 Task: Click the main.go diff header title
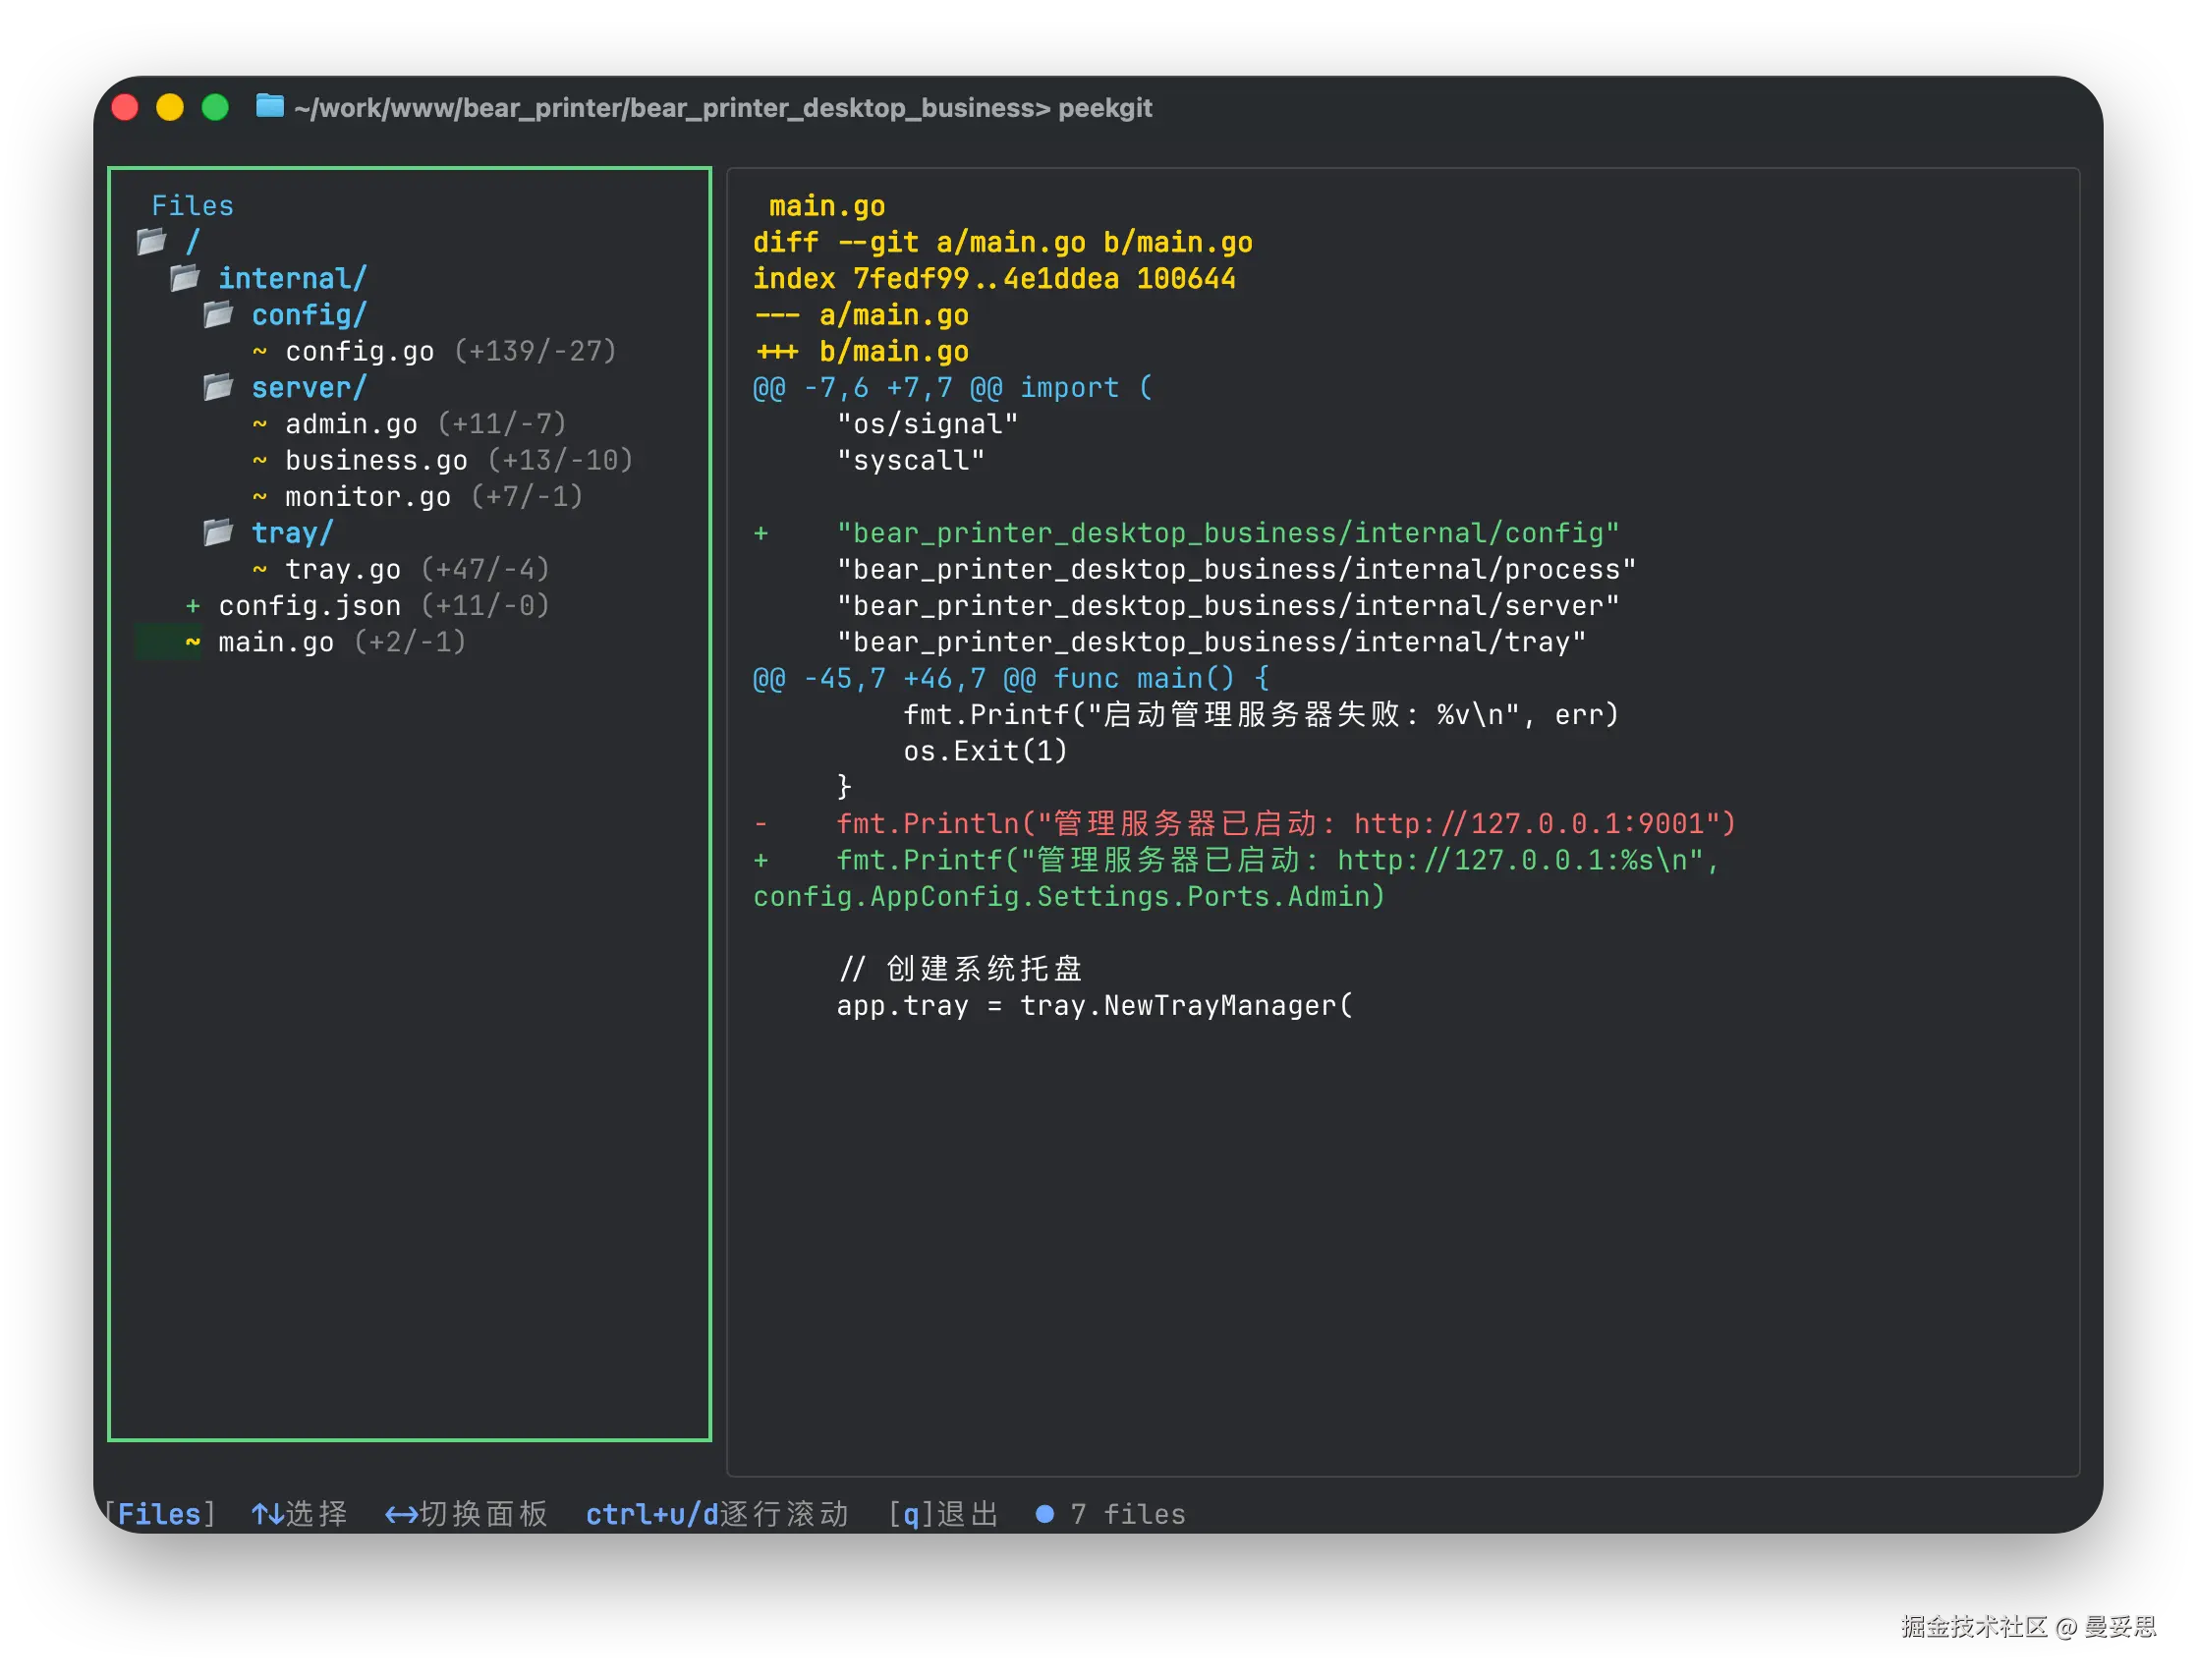click(826, 206)
